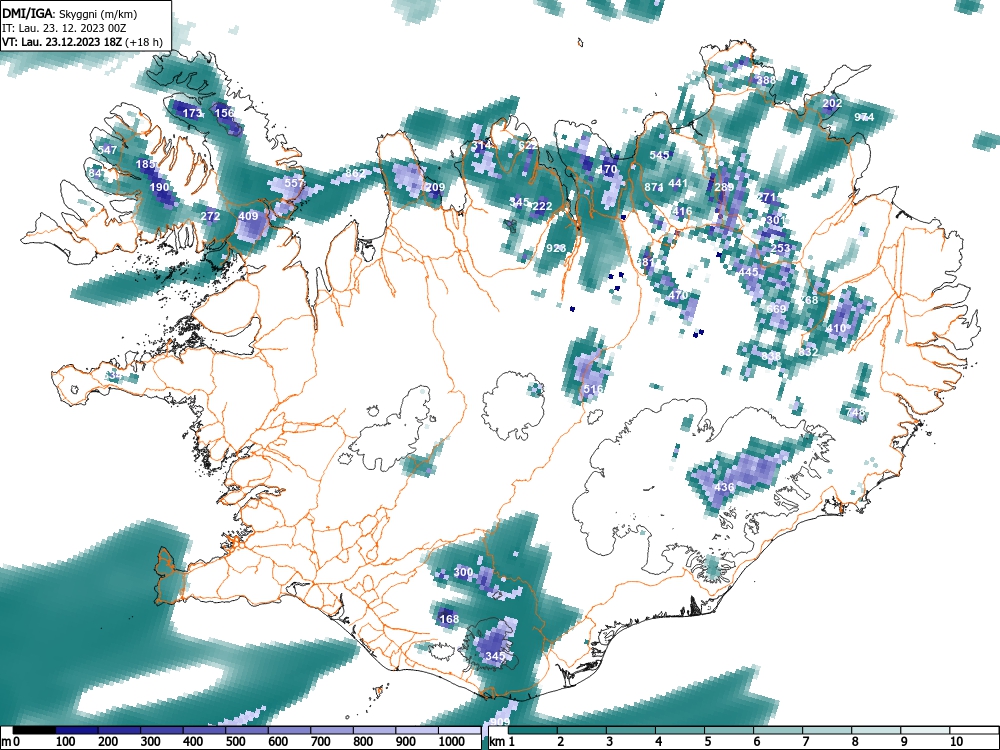Image resolution: width=1000 pixels, height=750 pixels.
Task: Click the visibility value '209' on the map
Action: pos(435,188)
